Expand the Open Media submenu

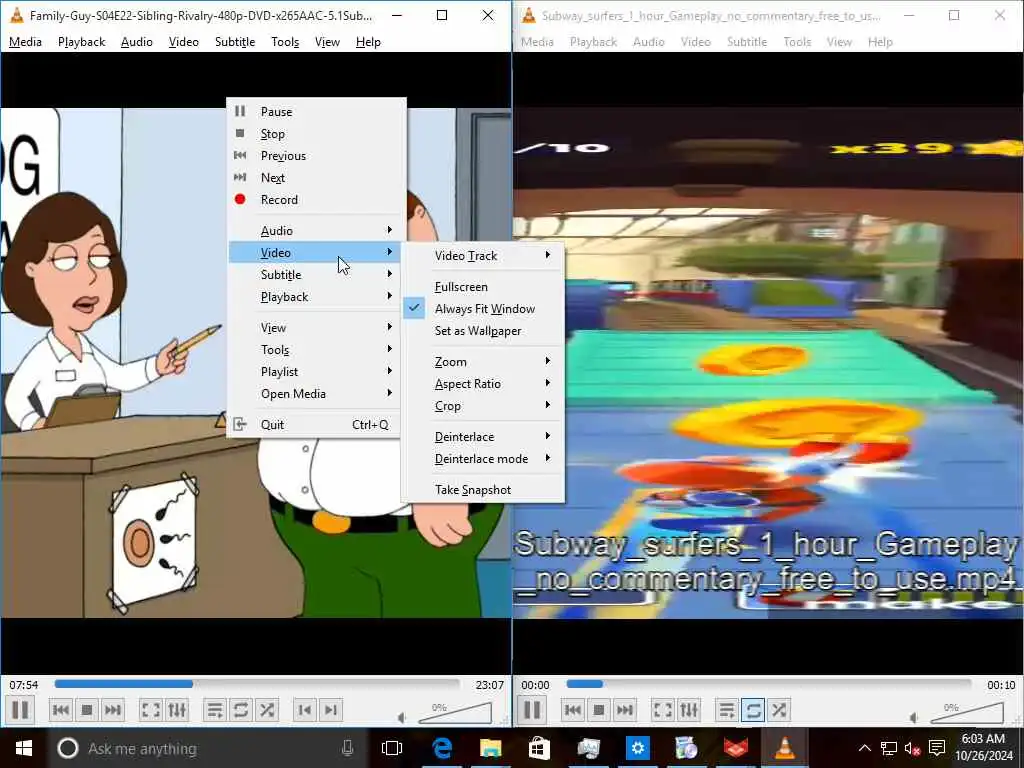pos(313,394)
